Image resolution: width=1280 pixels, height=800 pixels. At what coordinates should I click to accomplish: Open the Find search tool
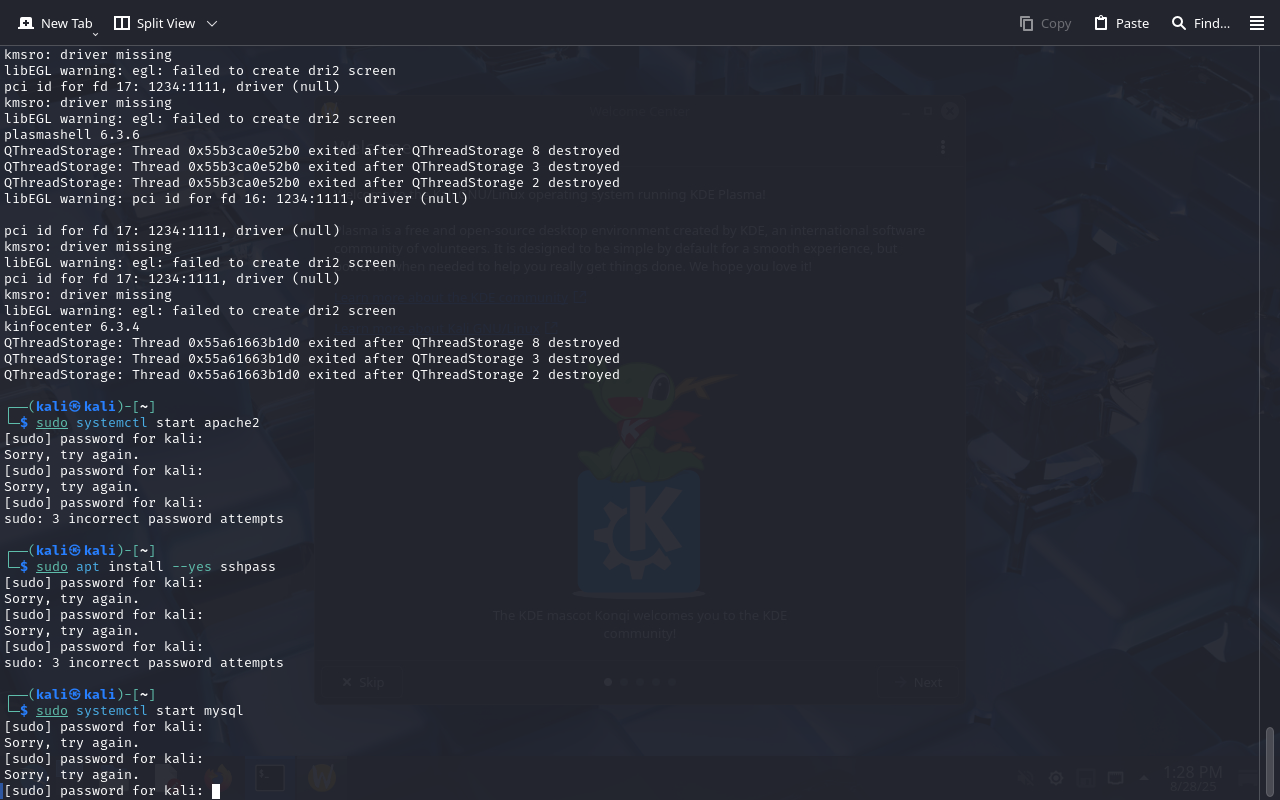pos(1201,23)
